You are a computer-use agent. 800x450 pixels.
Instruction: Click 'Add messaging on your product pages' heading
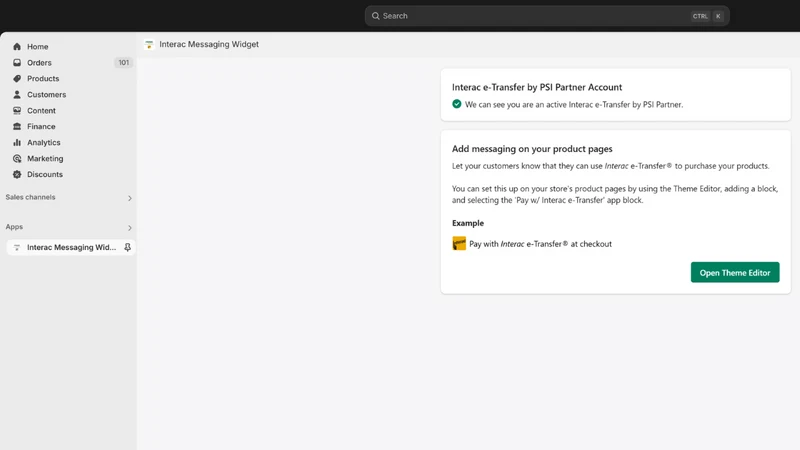tap(532, 149)
